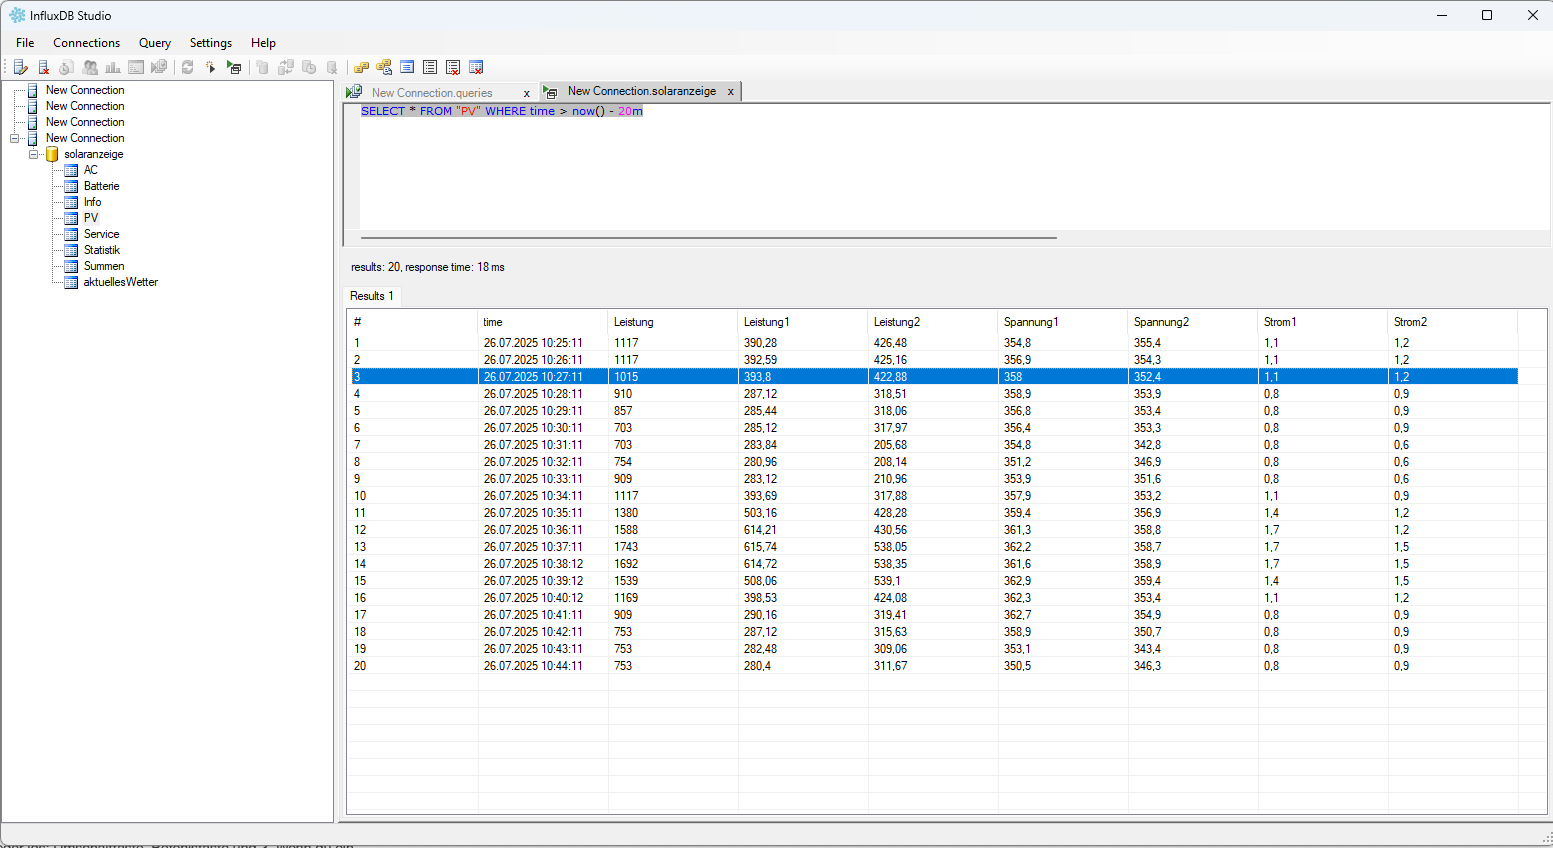Click the manage connections icon with pencil
1553x848 pixels.
click(21, 67)
